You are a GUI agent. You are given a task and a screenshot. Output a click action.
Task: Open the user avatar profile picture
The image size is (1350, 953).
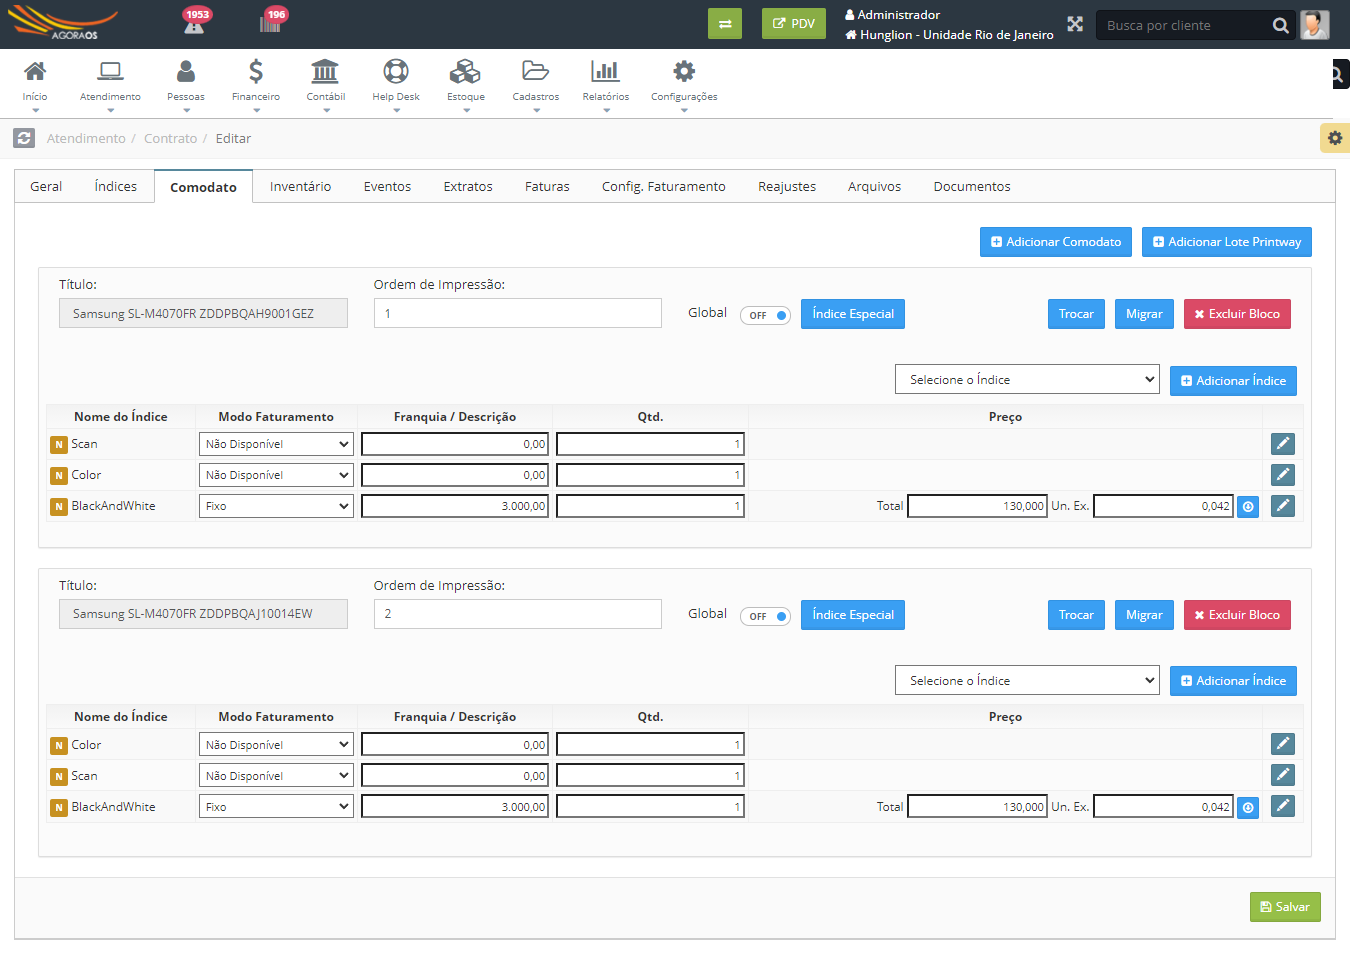[1315, 25]
